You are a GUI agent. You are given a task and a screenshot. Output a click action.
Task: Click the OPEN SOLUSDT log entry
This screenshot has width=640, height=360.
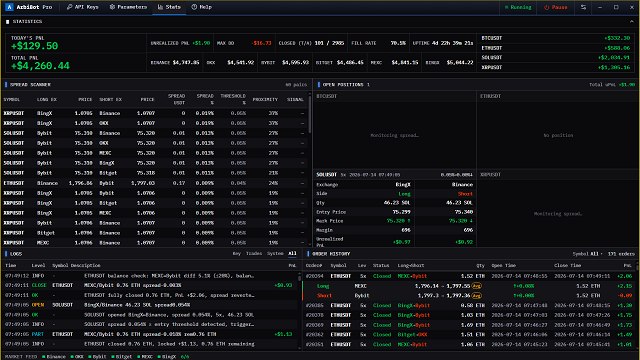[x=150, y=305]
